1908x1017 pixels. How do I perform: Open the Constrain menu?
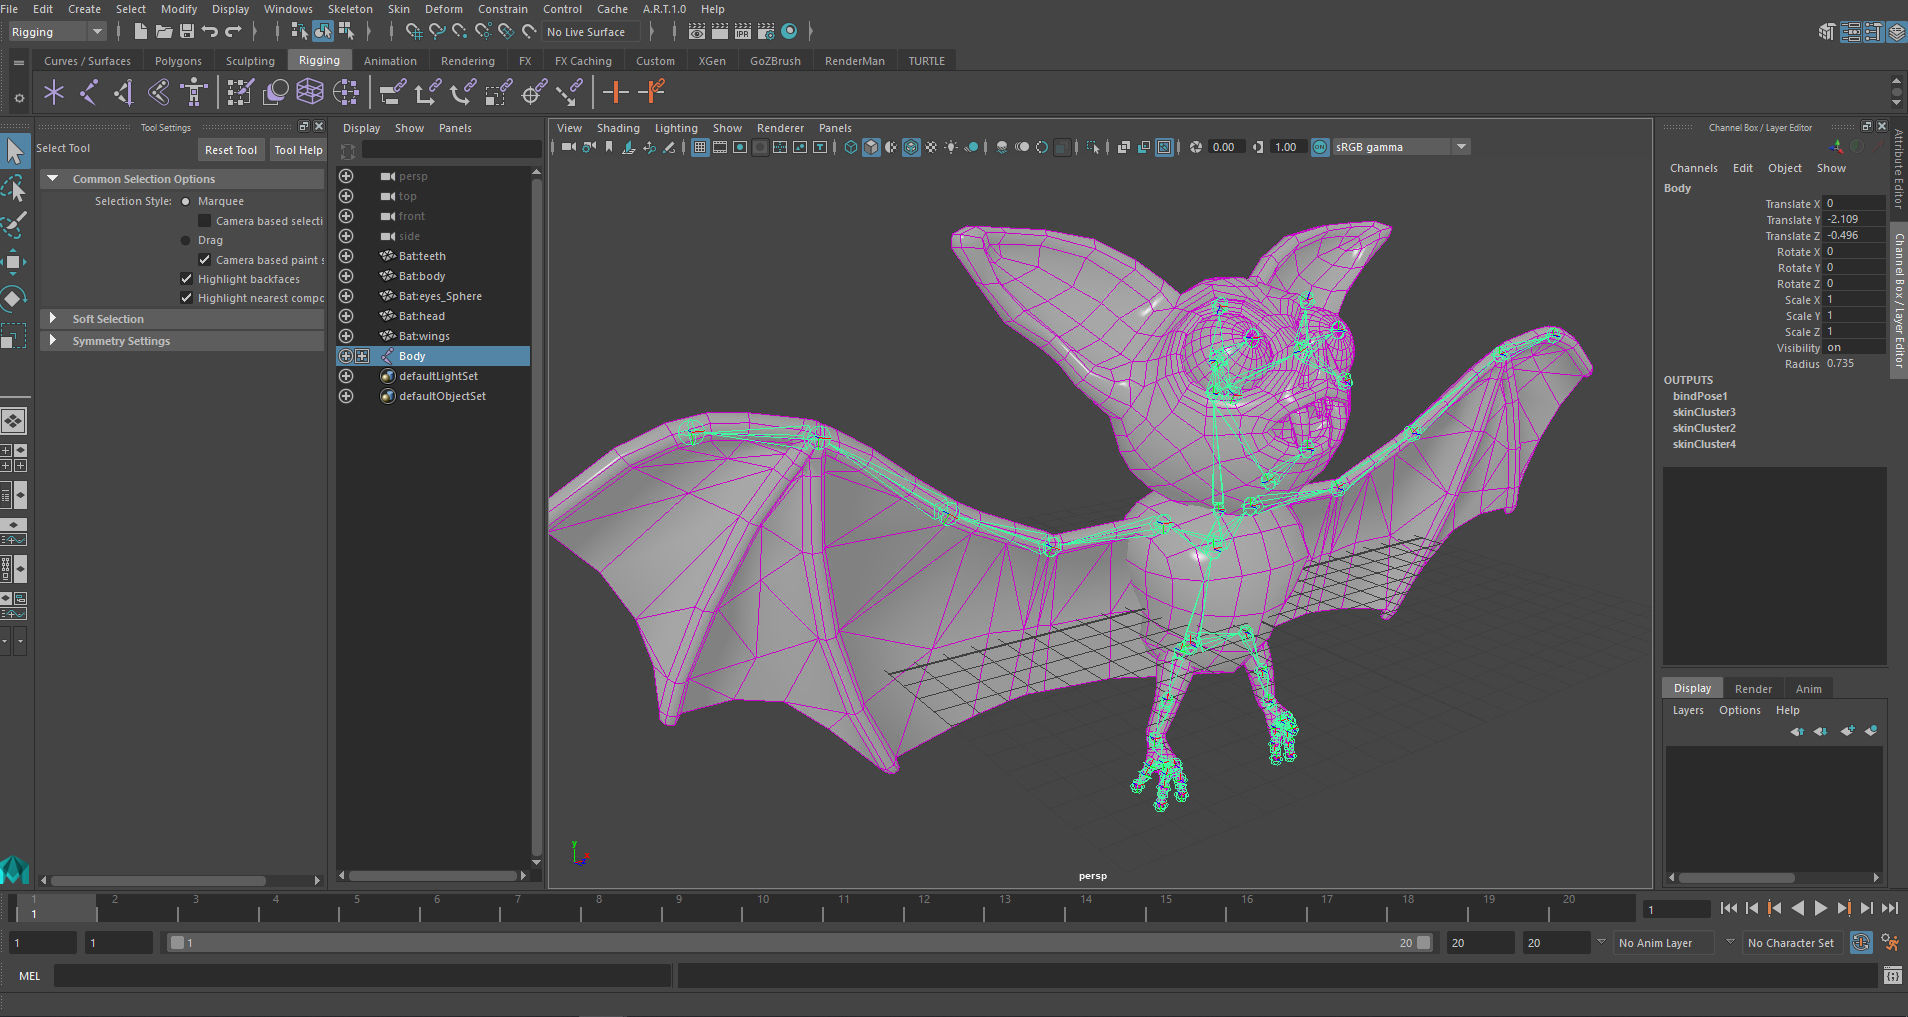pos(503,9)
